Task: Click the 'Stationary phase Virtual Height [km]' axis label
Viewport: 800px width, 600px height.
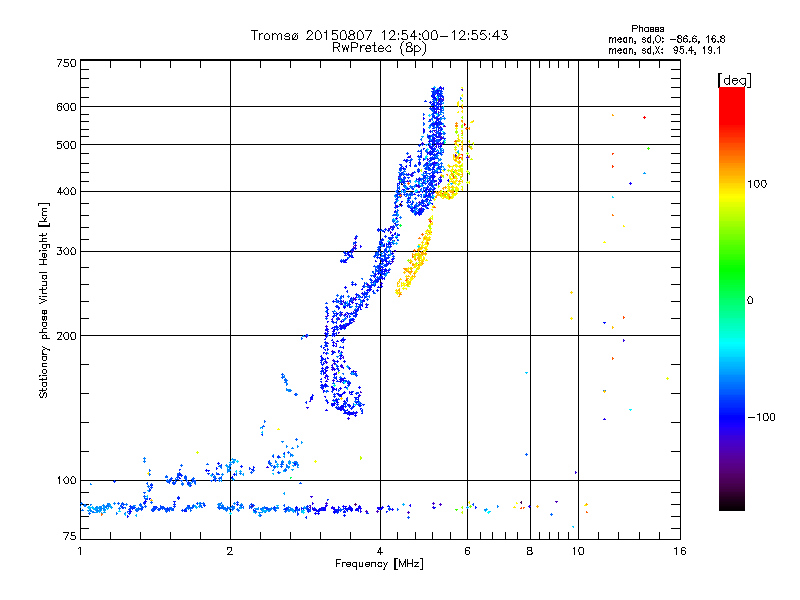Action: click(x=44, y=300)
